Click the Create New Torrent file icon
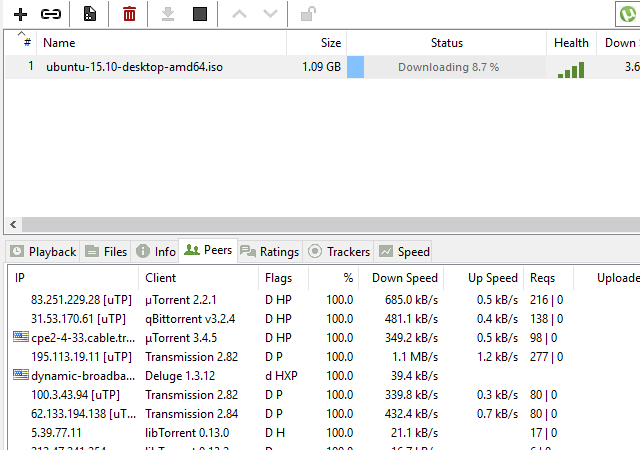The height and width of the screenshot is (450, 640). point(90,14)
